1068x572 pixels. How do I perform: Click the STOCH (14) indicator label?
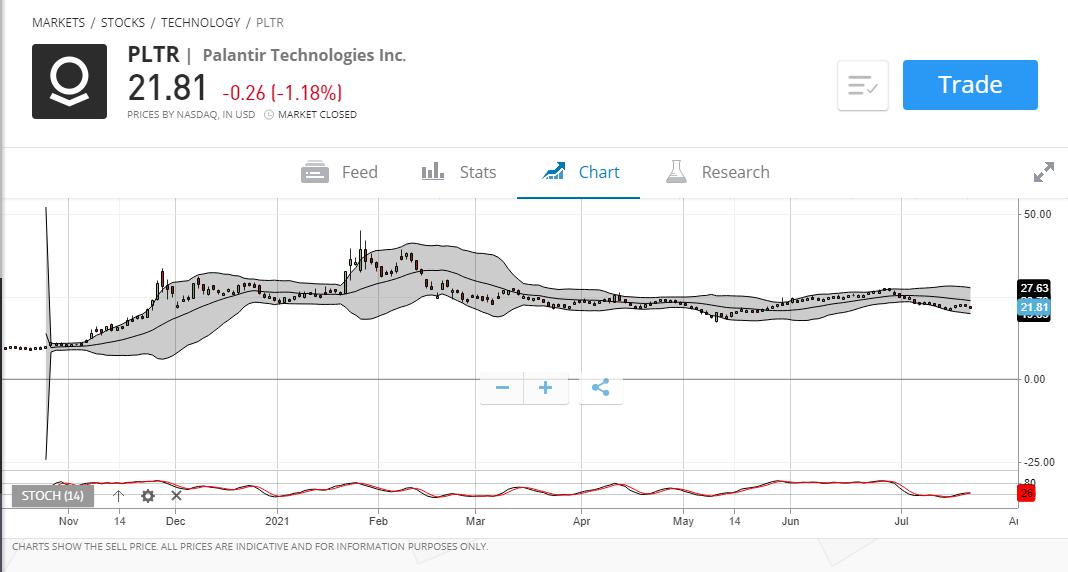point(53,495)
